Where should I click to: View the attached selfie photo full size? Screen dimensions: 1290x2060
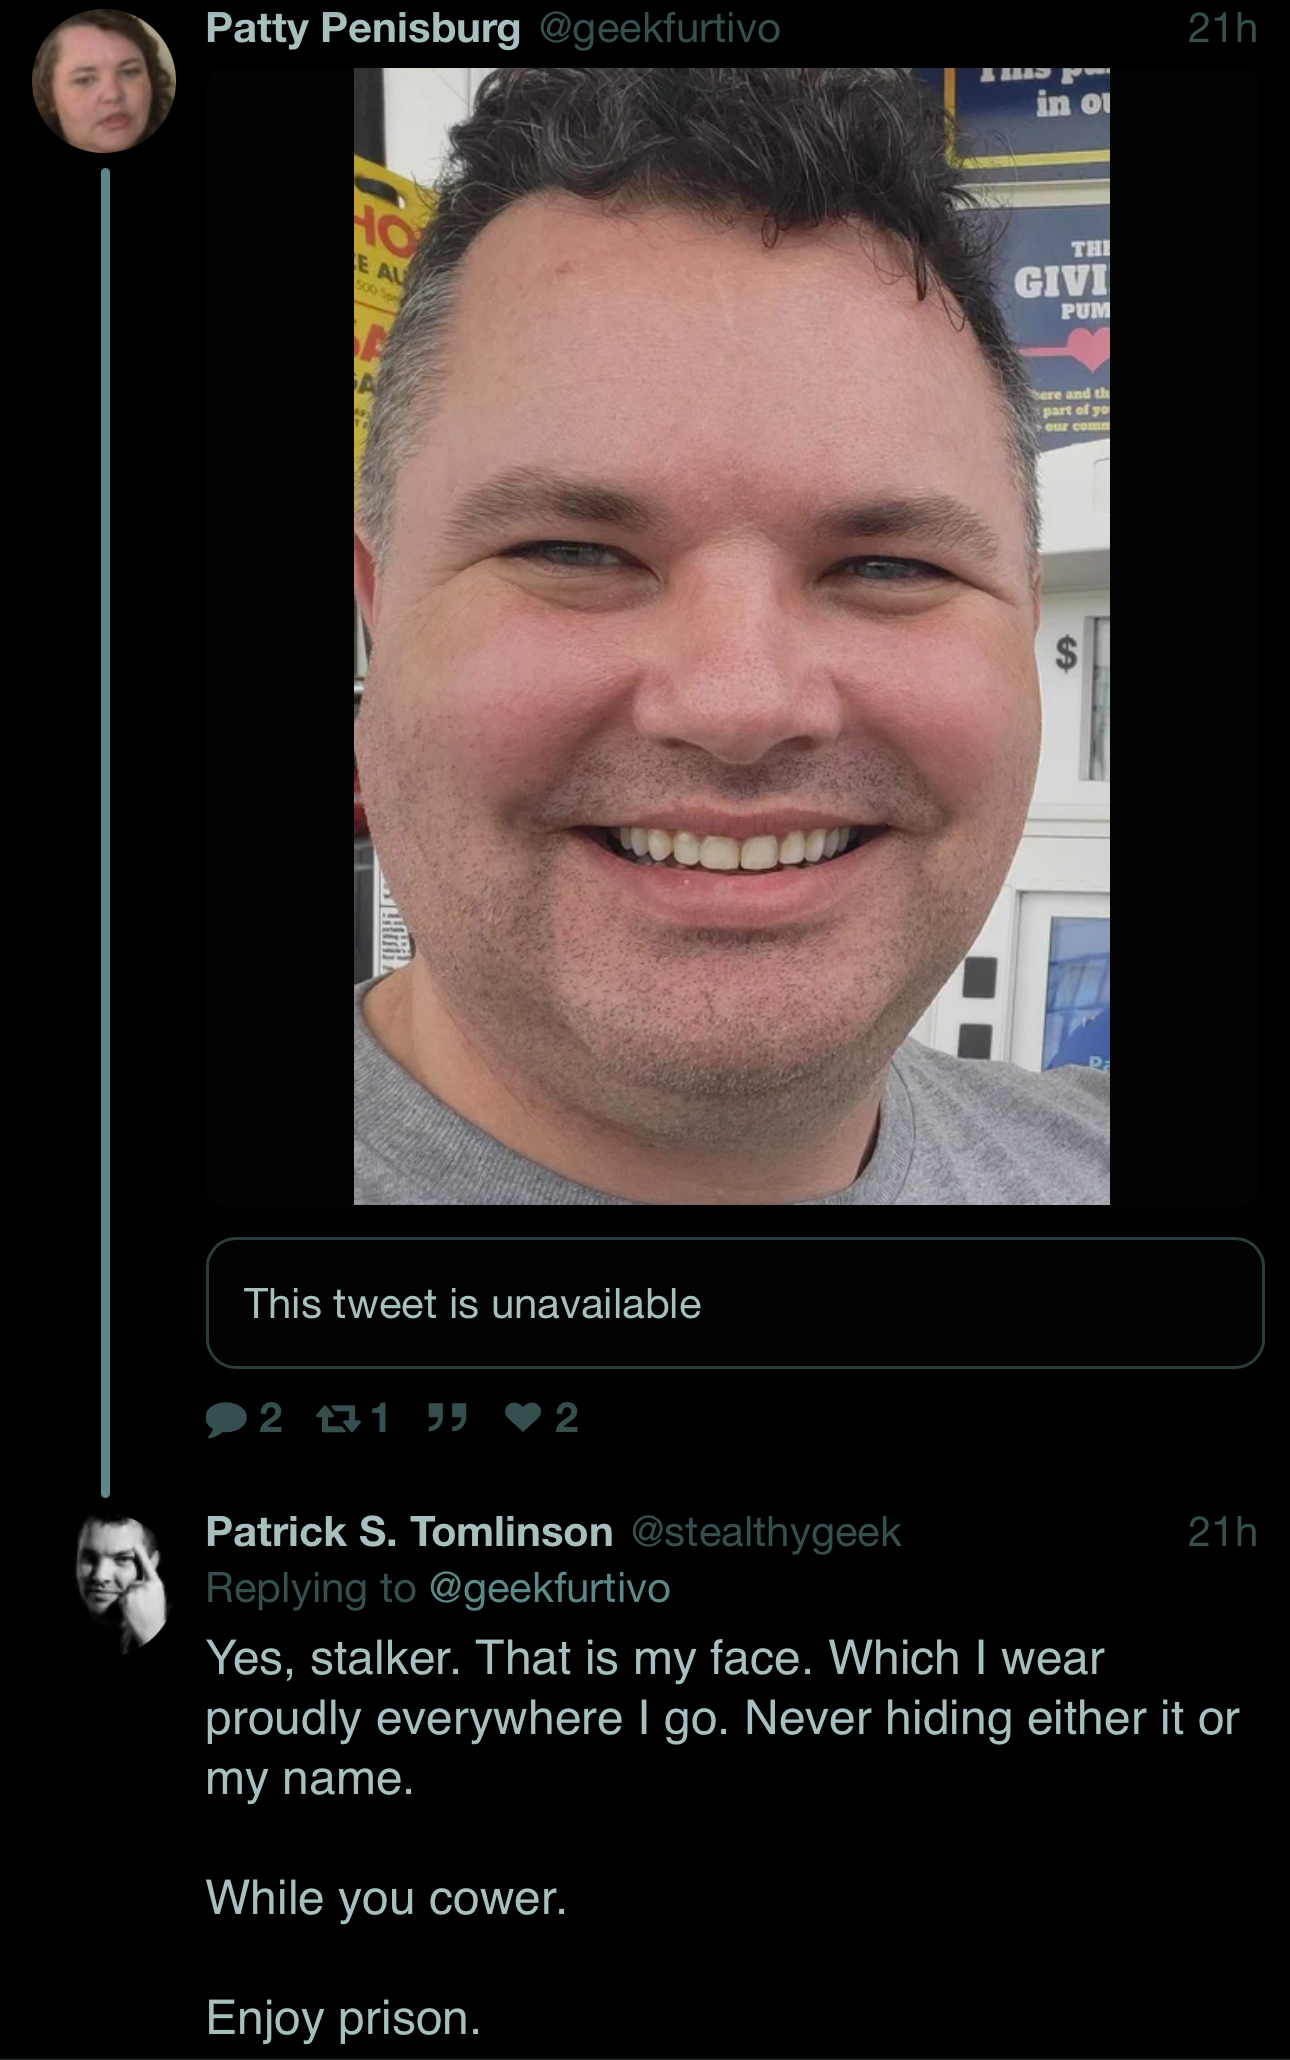[732, 636]
